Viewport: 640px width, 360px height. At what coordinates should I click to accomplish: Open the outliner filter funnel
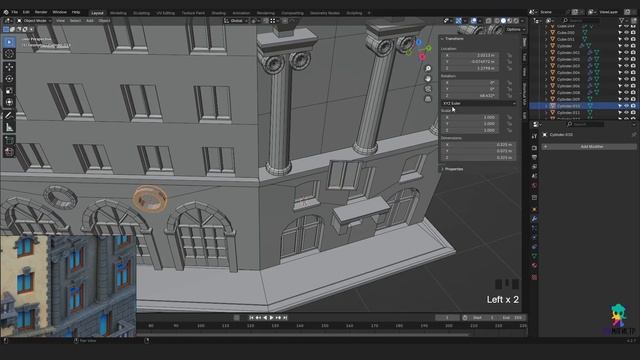[x=621, y=20]
